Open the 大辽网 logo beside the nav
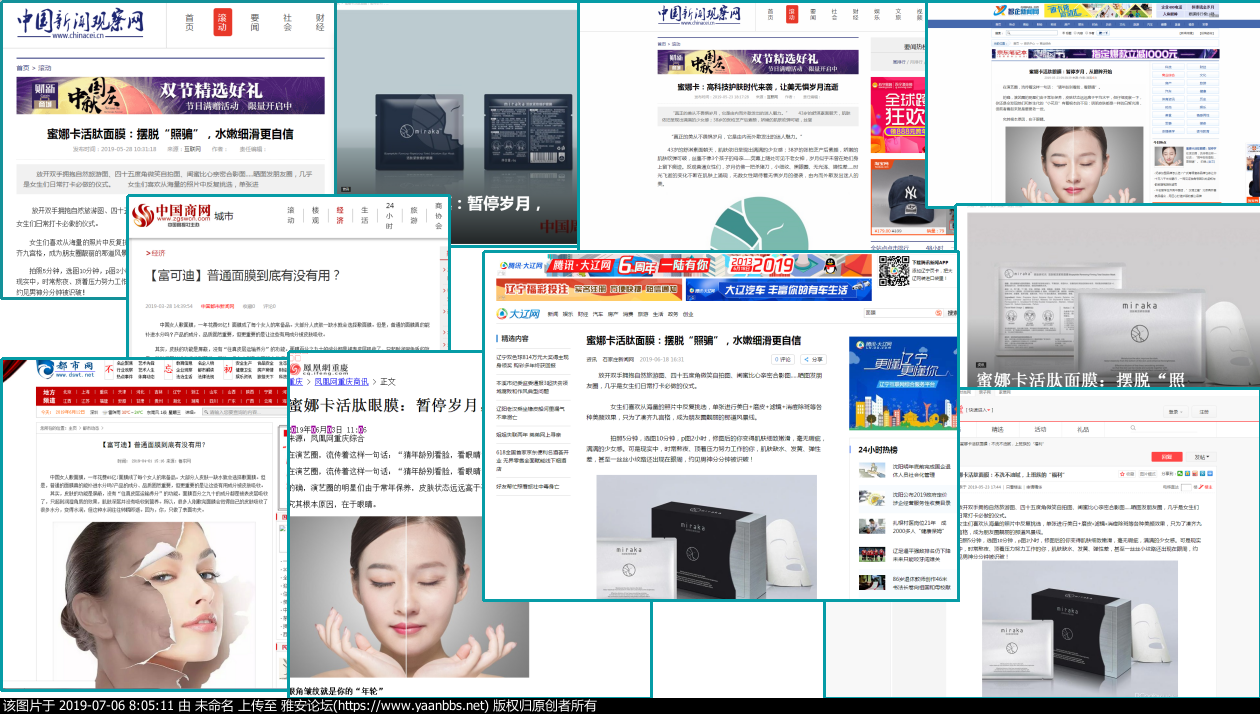This screenshot has width=1260, height=714. click(518, 314)
